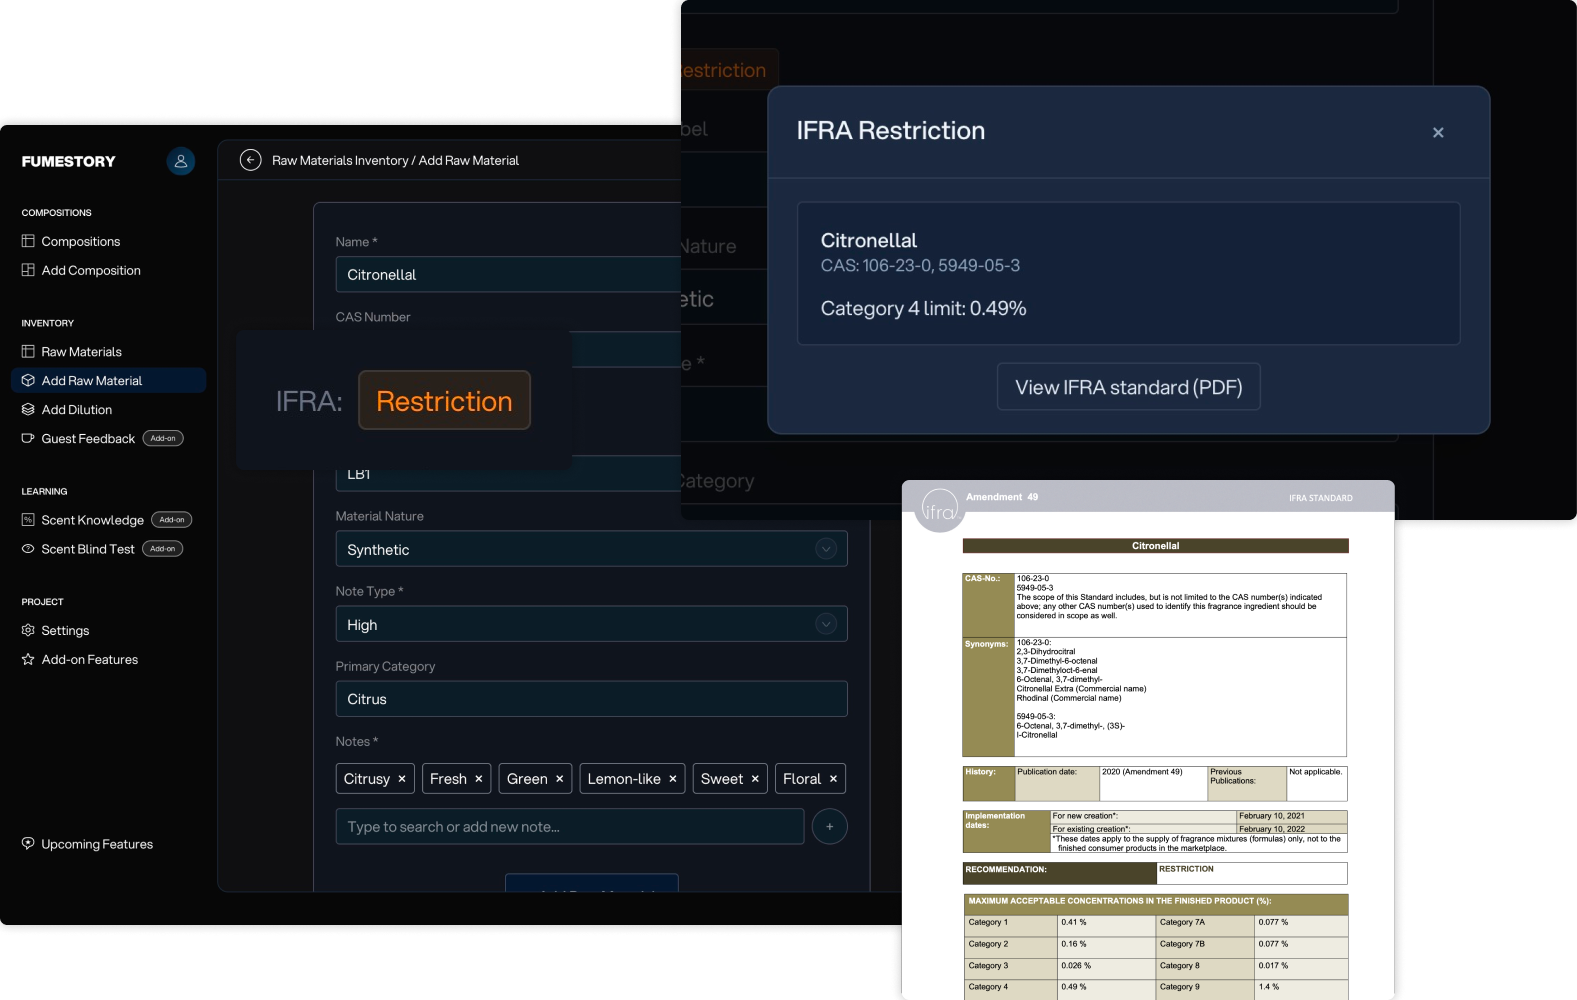
Task: Click the Name field containing Citronellal
Action: point(508,274)
